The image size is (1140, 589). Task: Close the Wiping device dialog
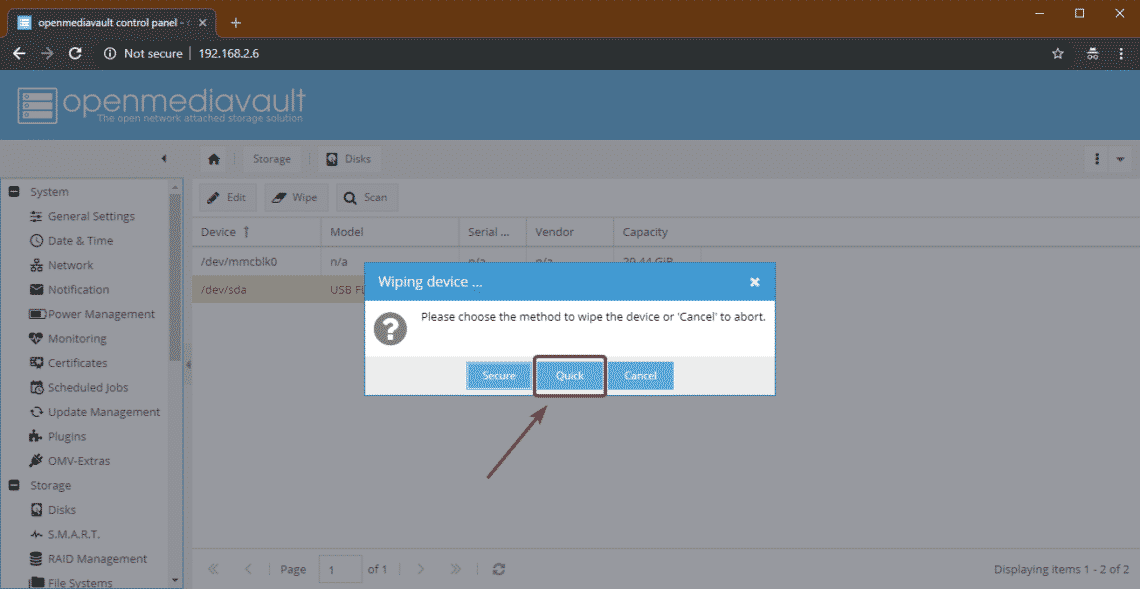(755, 282)
